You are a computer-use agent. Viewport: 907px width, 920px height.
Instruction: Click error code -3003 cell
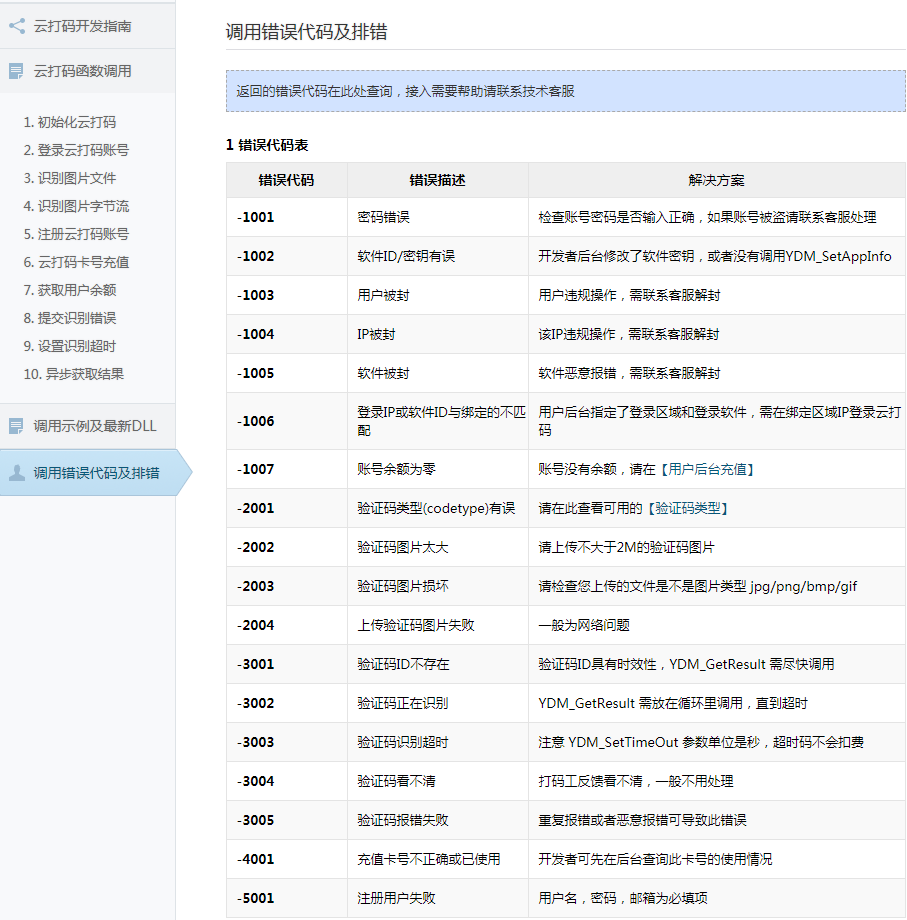(287, 742)
